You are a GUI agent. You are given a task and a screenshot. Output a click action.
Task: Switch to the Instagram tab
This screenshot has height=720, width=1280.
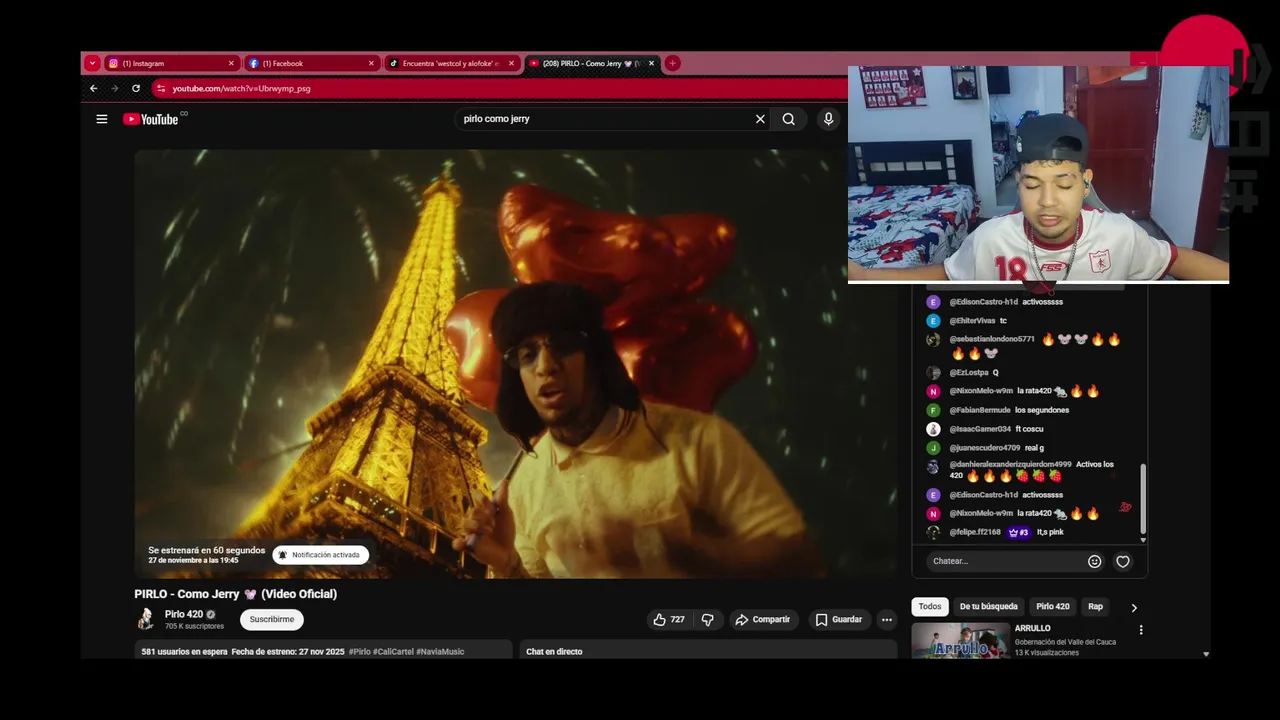171,63
